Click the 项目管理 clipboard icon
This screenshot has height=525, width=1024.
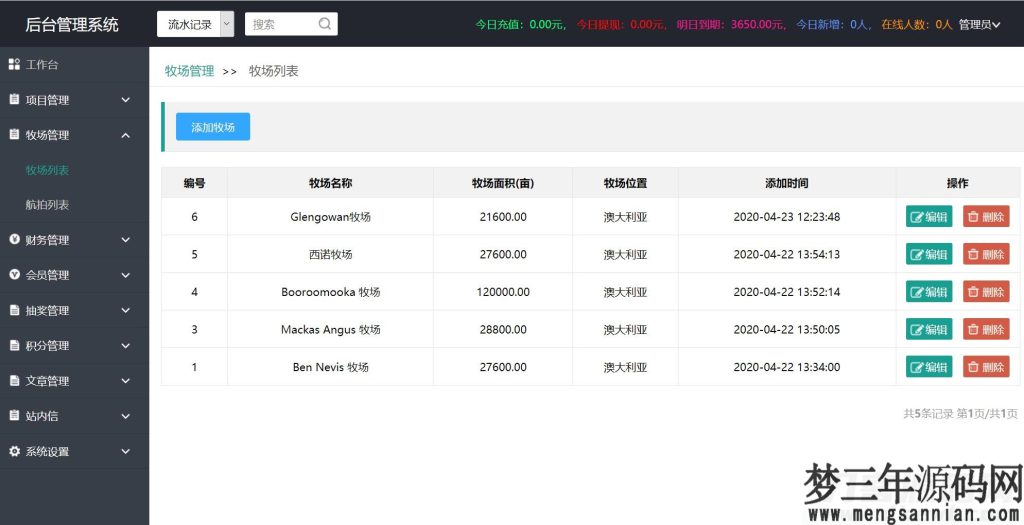(x=14, y=99)
